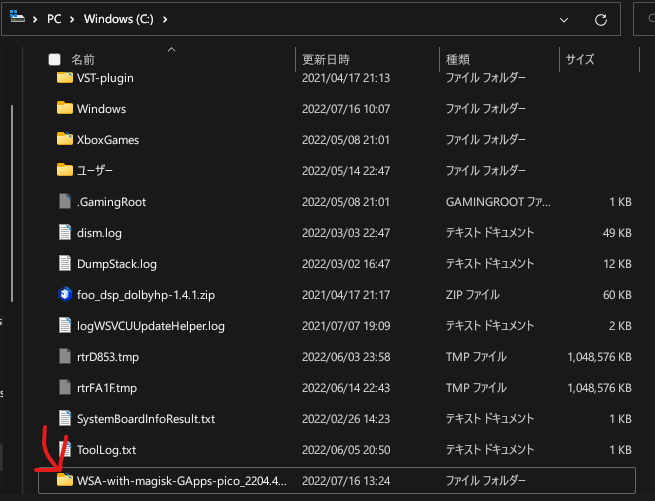This screenshot has width=655, height=501.
Task: Click the PC breadcrumb link
Action: coord(54,19)
